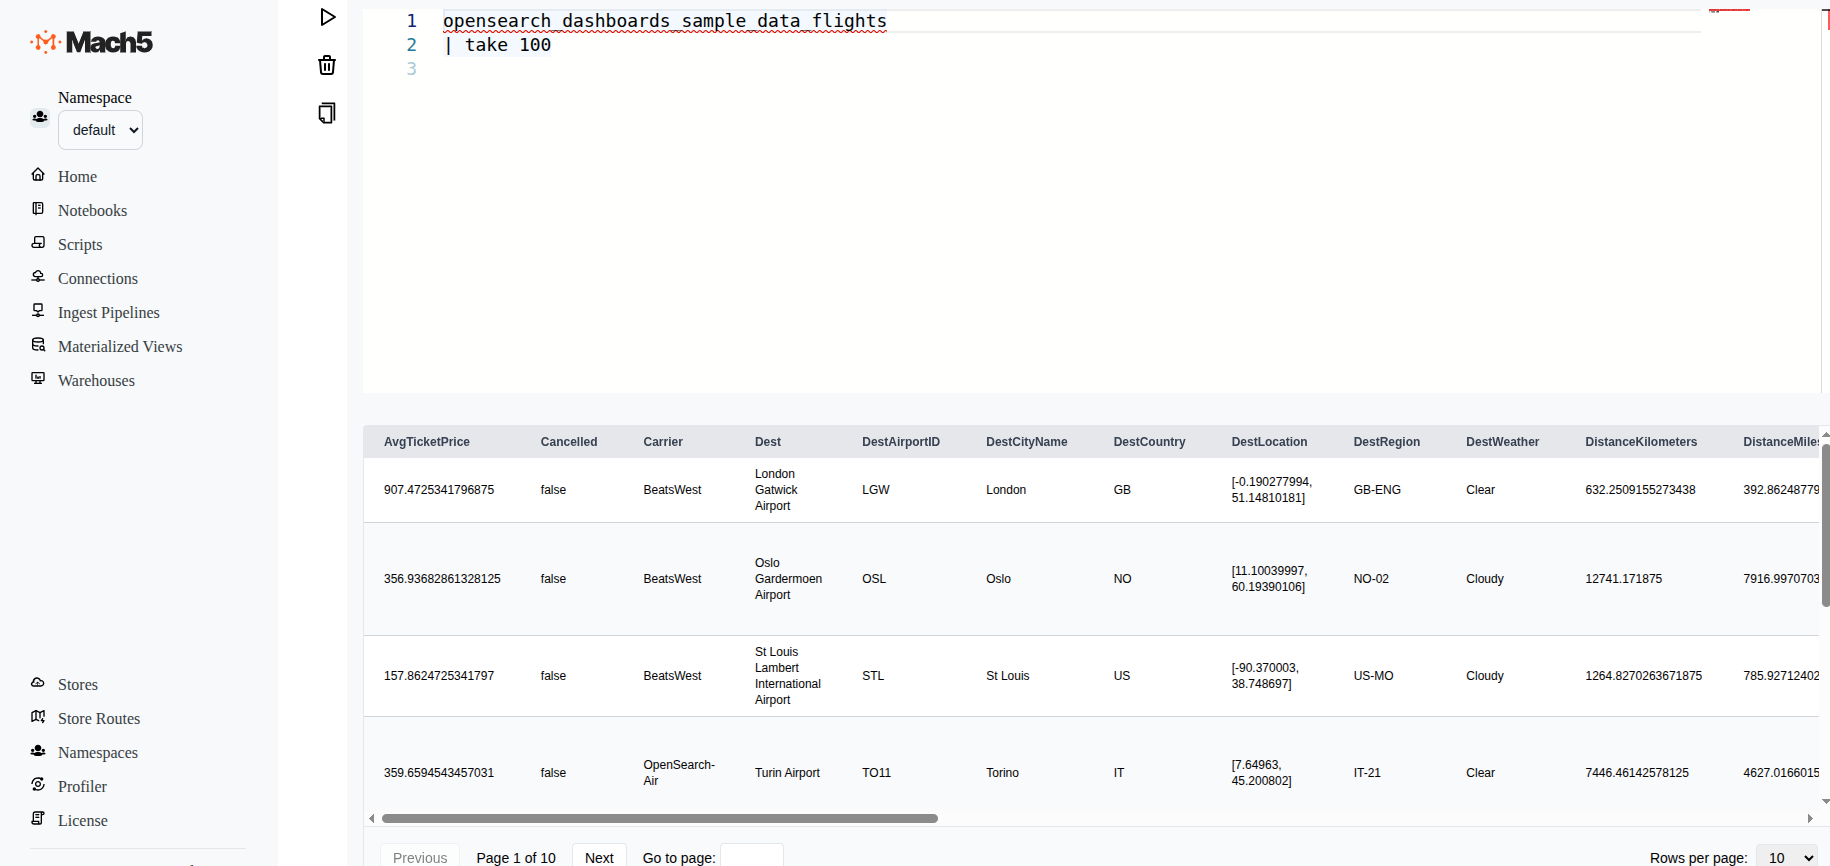Screen dimensions: 1830x866
Task: Run the query with the play icon
Action: 327,17
